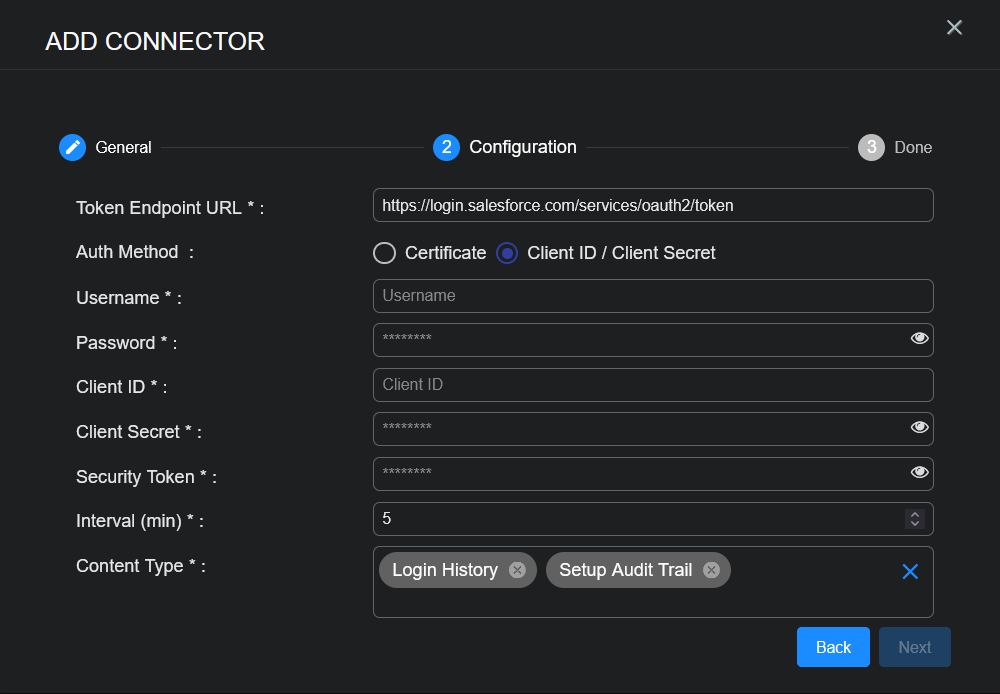The height and width of the screenshot is (694, 1000).
Task: Remove the Setup Audit Trail tag
Action: click(711, 570)
